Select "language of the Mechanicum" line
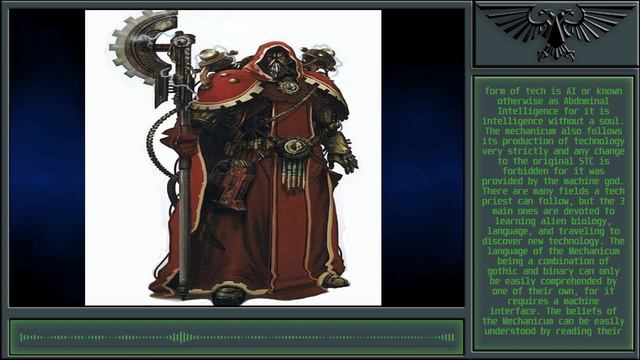640x360 pixels. click(x=553, y=251)
